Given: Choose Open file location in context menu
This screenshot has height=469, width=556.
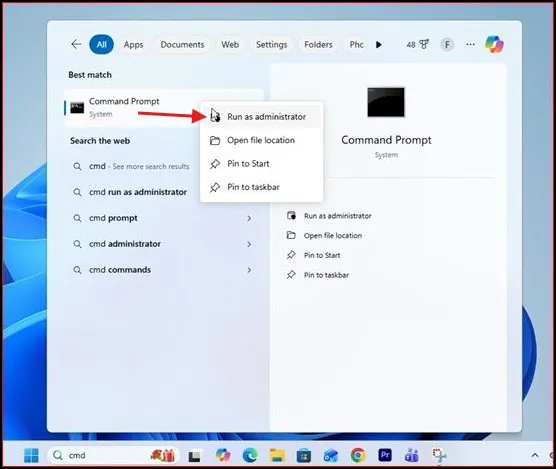Looking at the screenshot, I should [x=262, y=140].
